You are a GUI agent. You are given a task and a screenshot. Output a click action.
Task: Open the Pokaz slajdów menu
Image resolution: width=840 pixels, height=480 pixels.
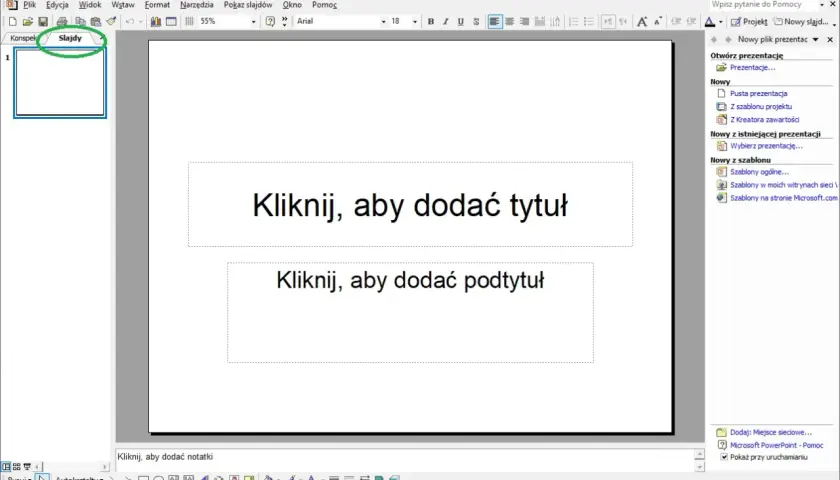click(248, 5)
